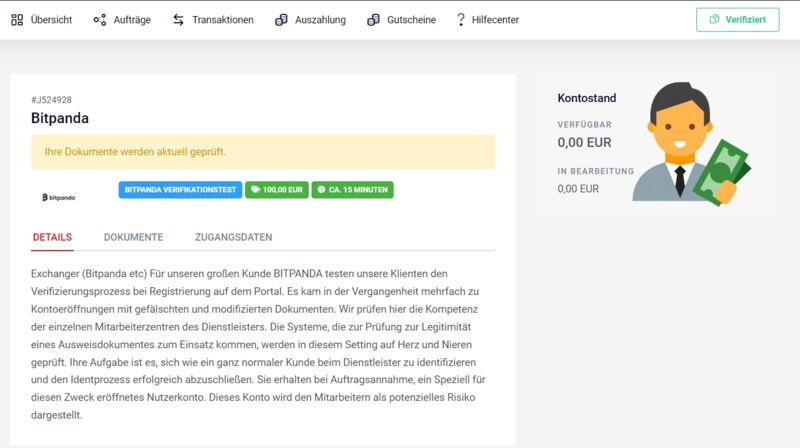Click the document icon in Verifiziert button
This screenshot has height=448, width=800.
(714, 19)
